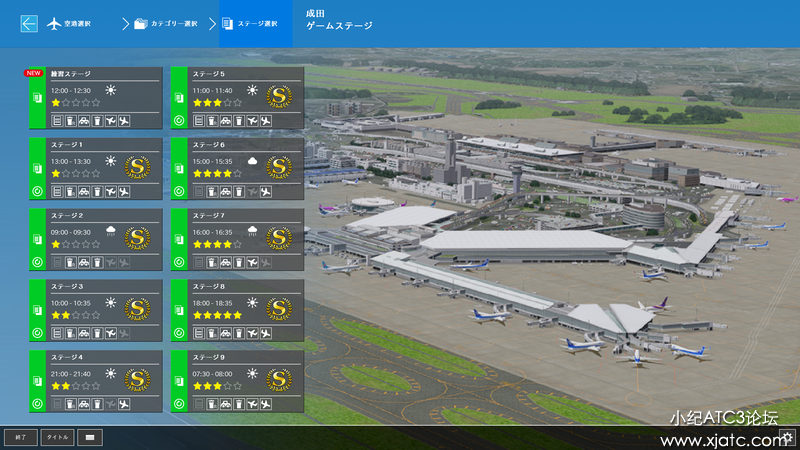Click the chevron before ステージ選択
This screenshot has width=800, height=450.
coord(212,23)
